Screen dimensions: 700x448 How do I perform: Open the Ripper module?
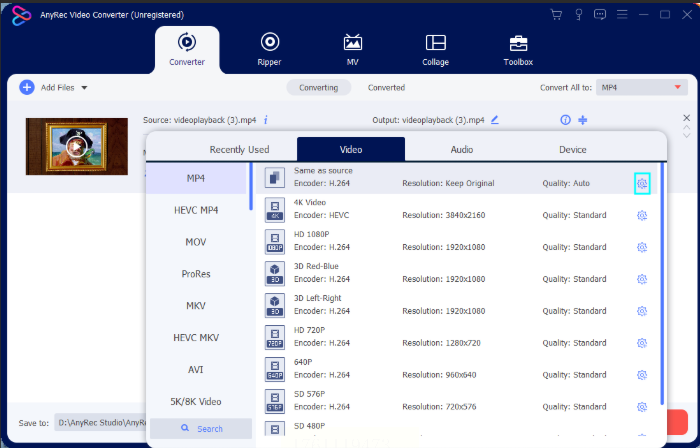pyautogui.click(x=269, y=49)
